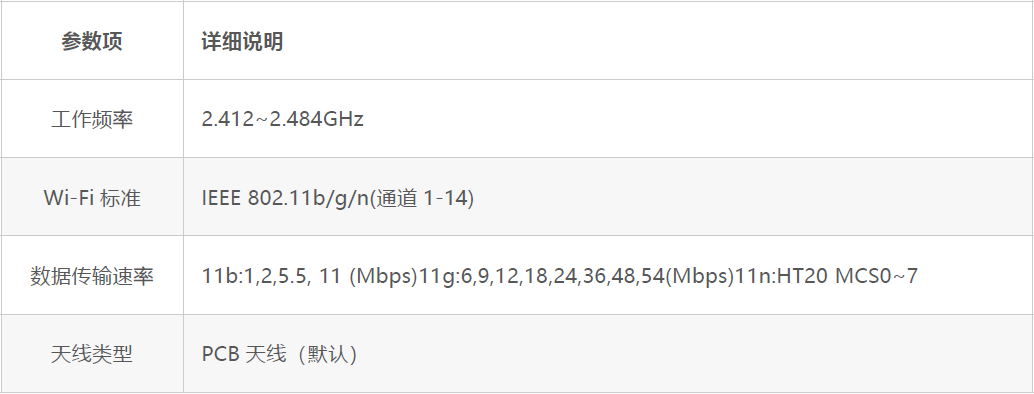Click the 2.412~2.484GHz frequency value
The height and width of the screenshot is (394, 1034).
[x=282, y=119]
